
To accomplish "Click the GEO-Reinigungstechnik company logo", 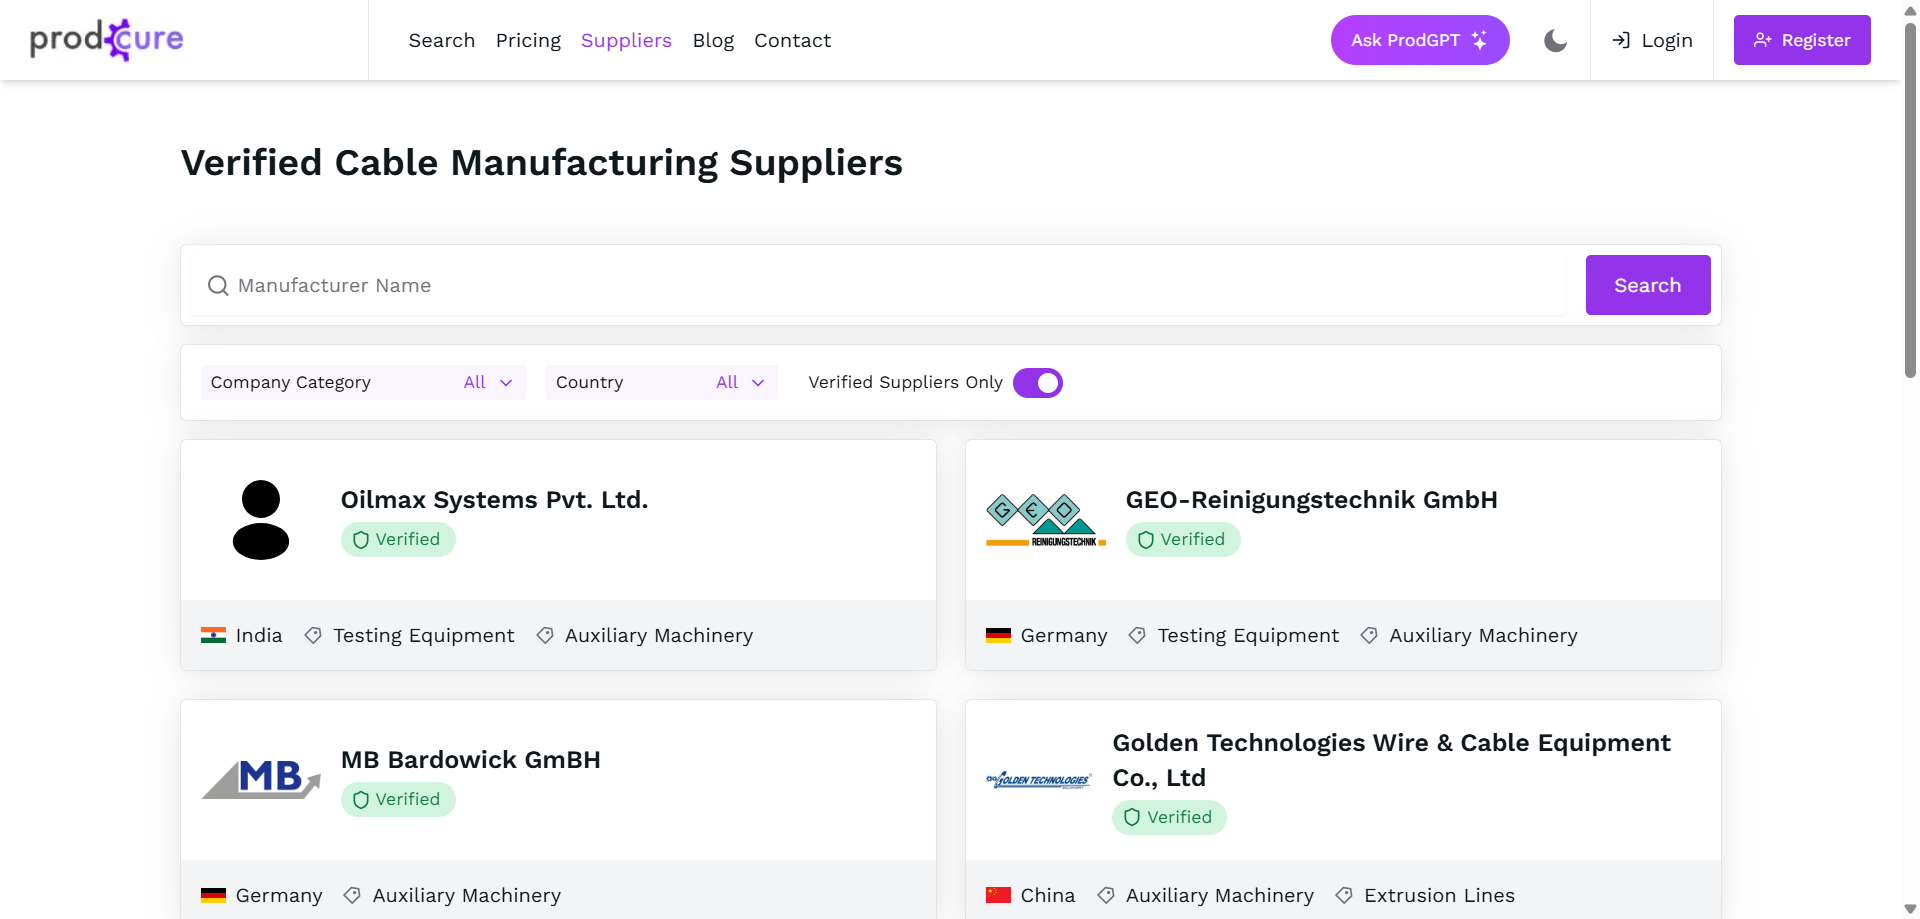I will (1045, 520).
